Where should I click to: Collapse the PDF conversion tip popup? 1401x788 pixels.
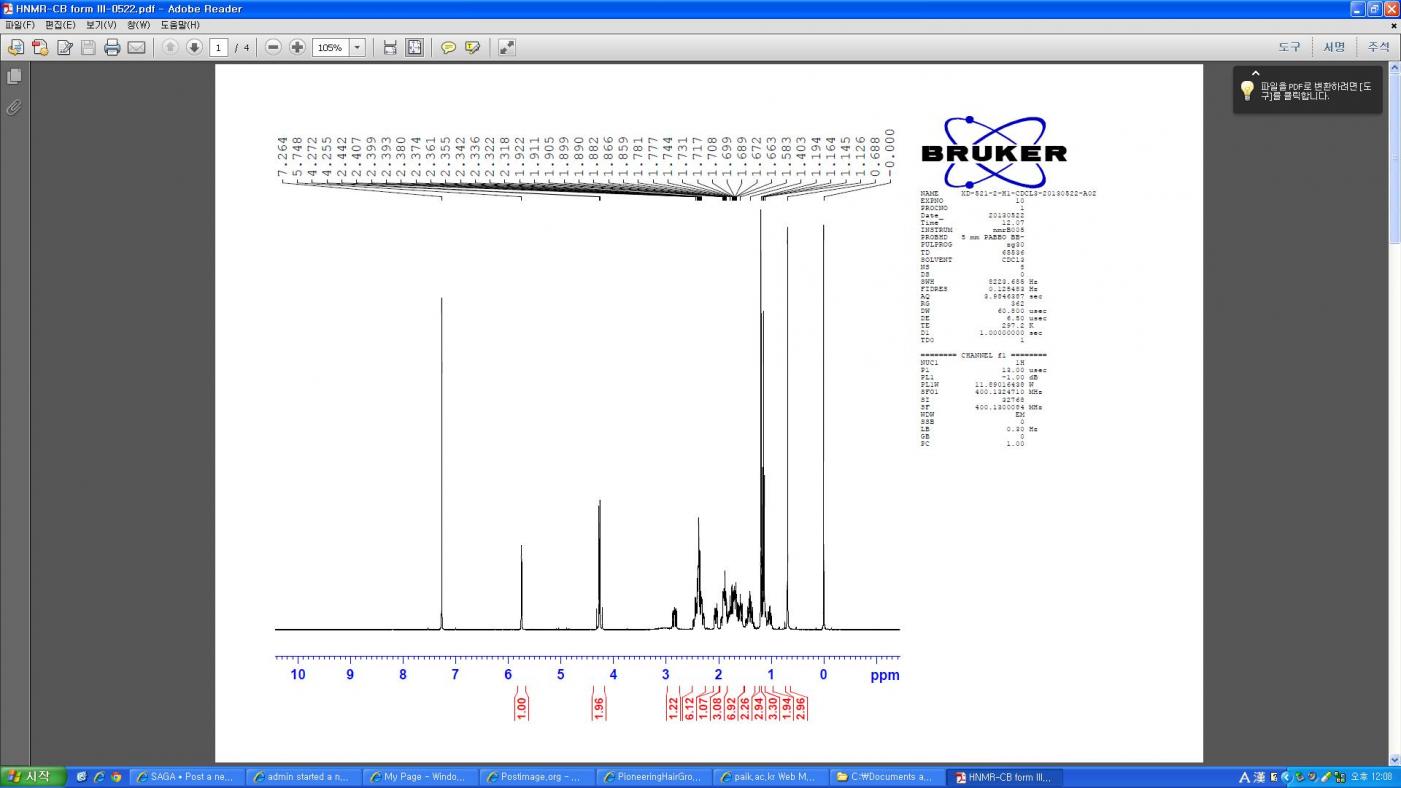[x=1255, y=73]
